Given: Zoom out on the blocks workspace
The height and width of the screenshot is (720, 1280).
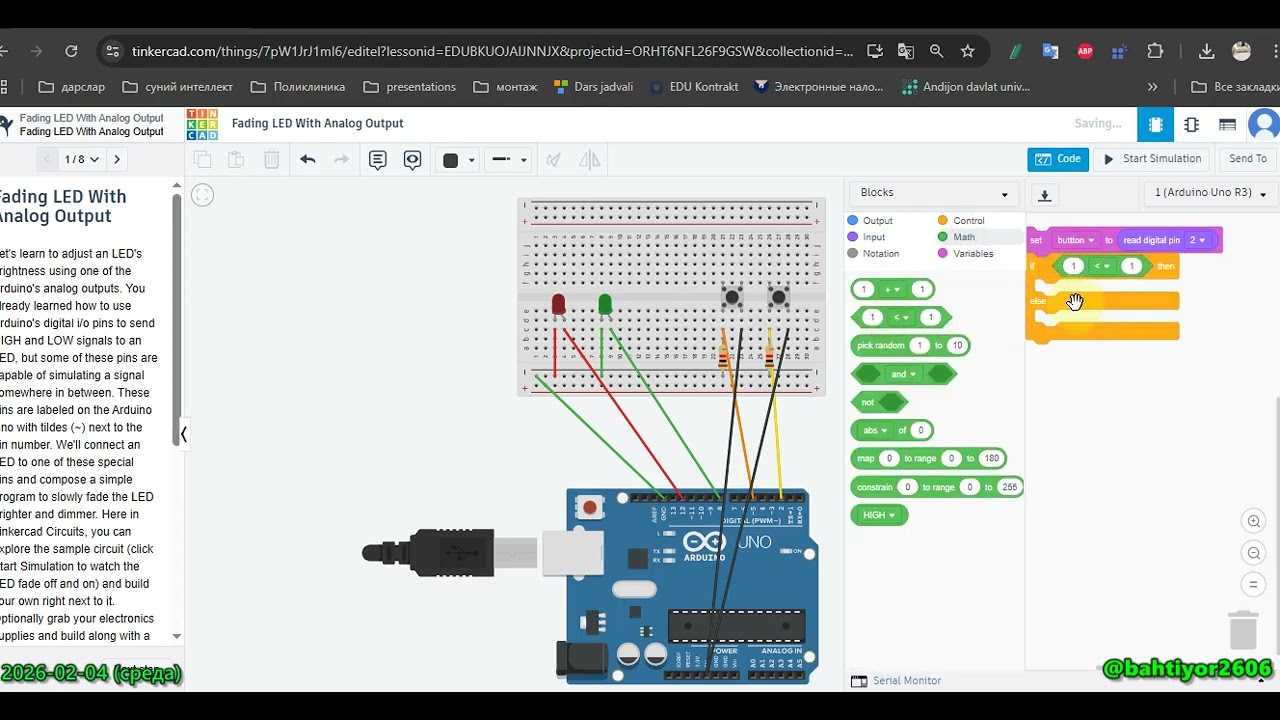Looking at the screenshot, I should [x=1253, y=553].
